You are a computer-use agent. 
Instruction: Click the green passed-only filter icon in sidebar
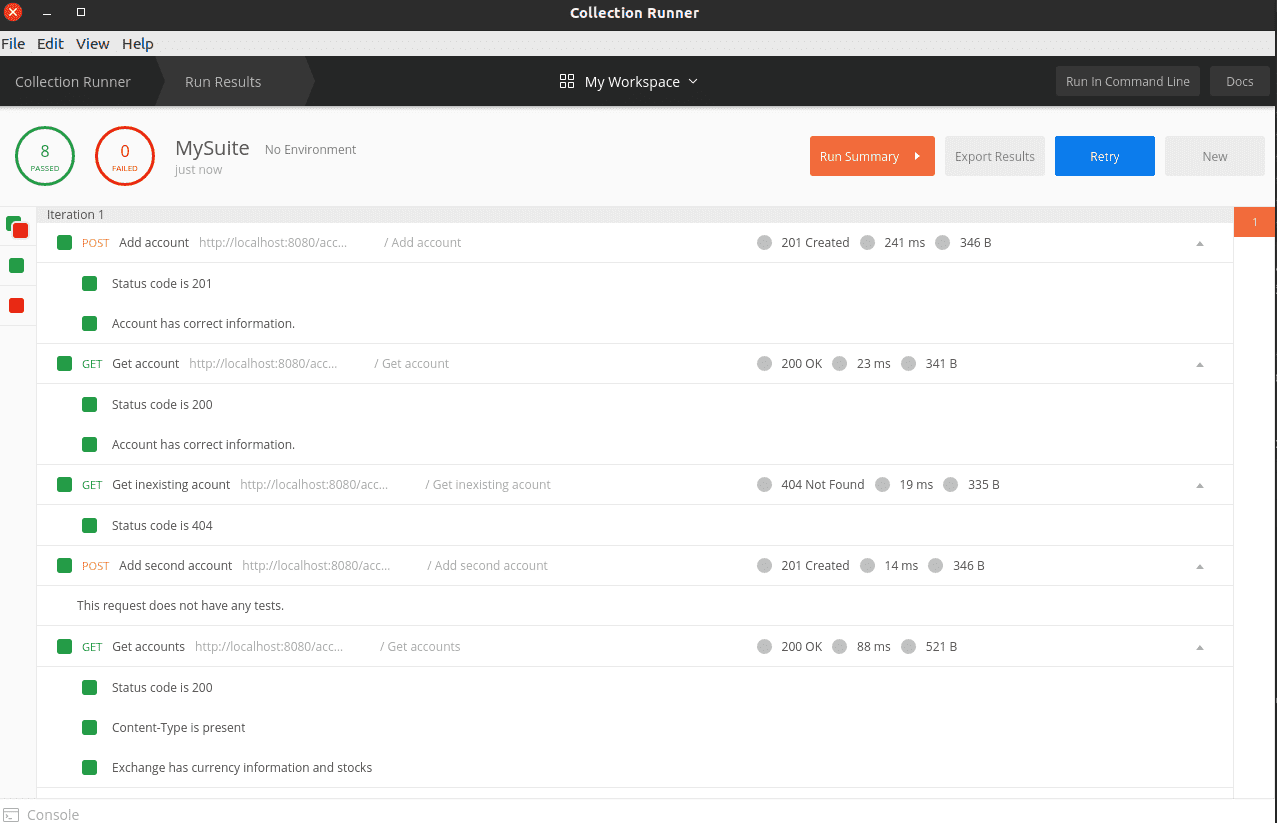click(x=16, y=265)
